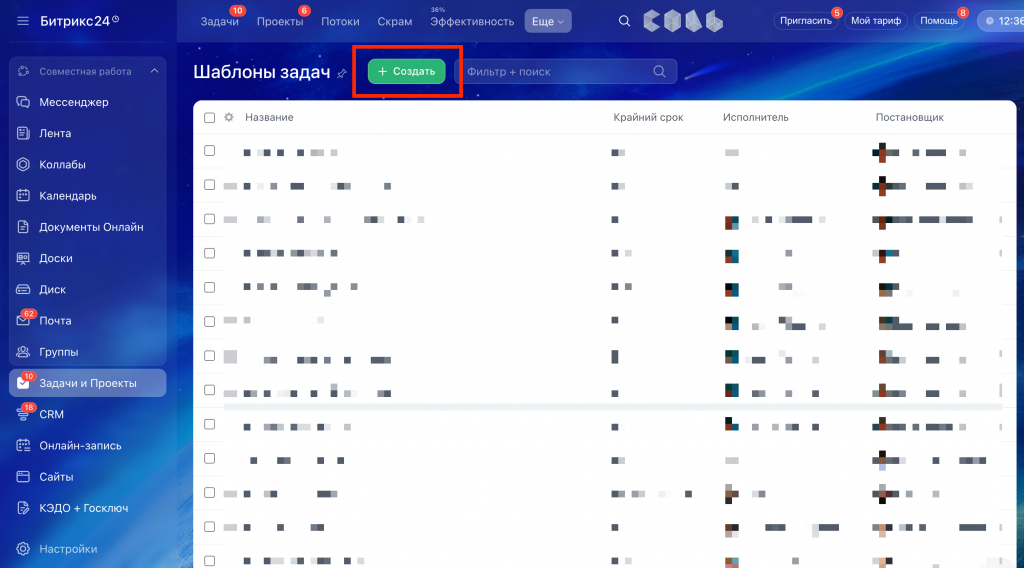Check the second template row checkbox

pos(209,185)
